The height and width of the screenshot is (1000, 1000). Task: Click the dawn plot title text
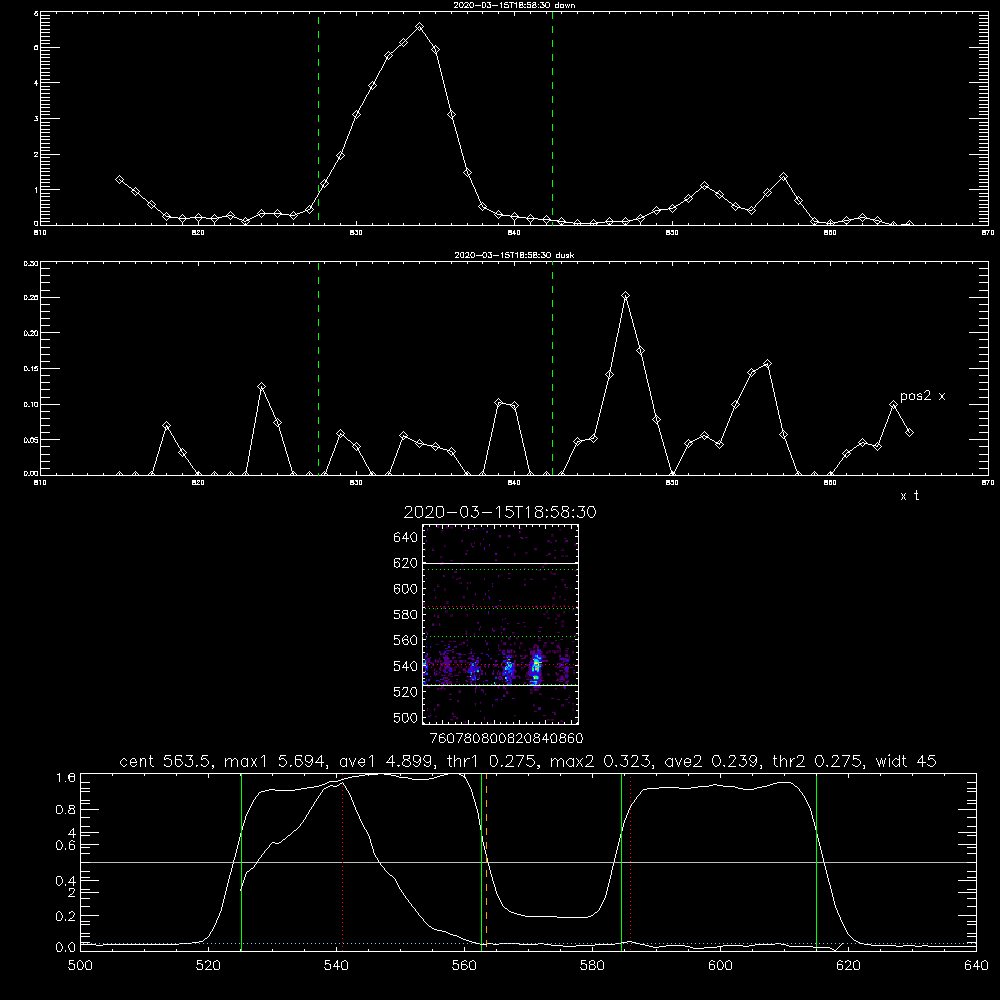pos(514,5)
